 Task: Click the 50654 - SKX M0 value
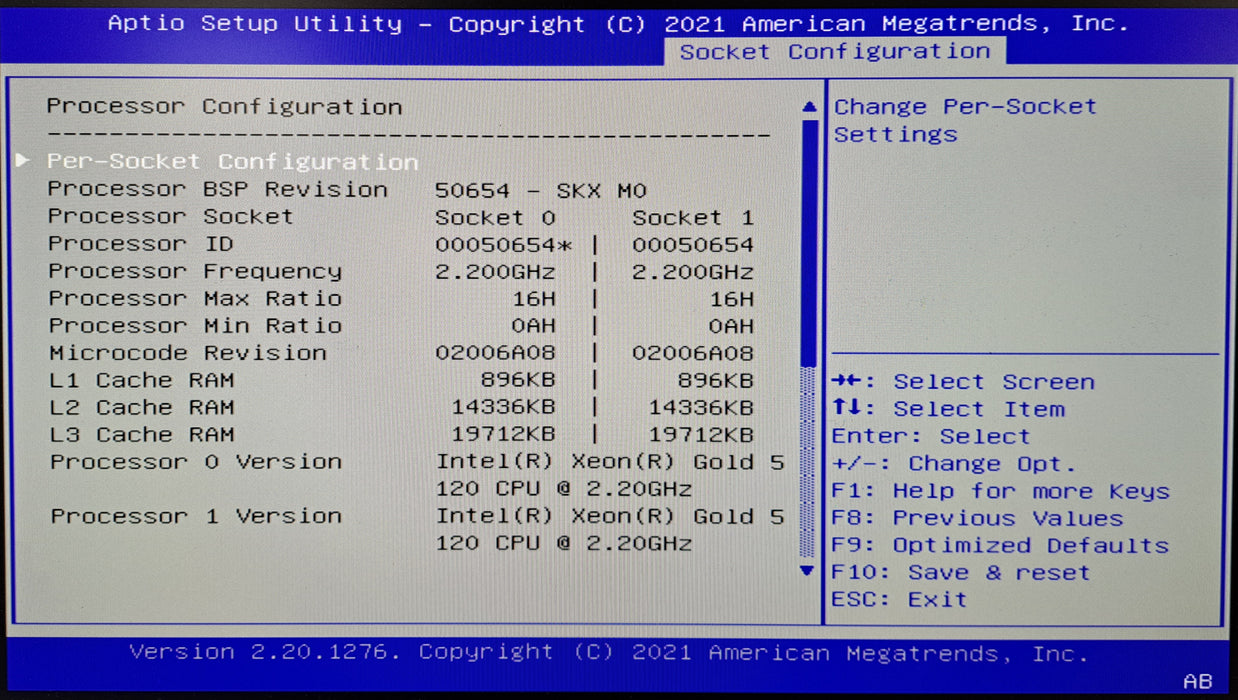pyautogui.click(x=541, y=190)
